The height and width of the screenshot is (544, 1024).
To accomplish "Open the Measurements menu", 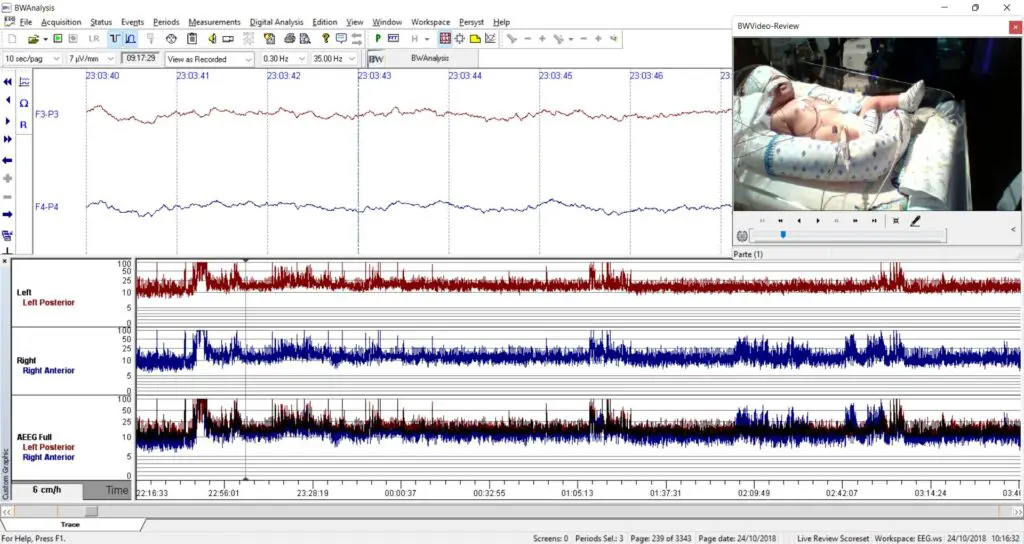I will (214, 22).
